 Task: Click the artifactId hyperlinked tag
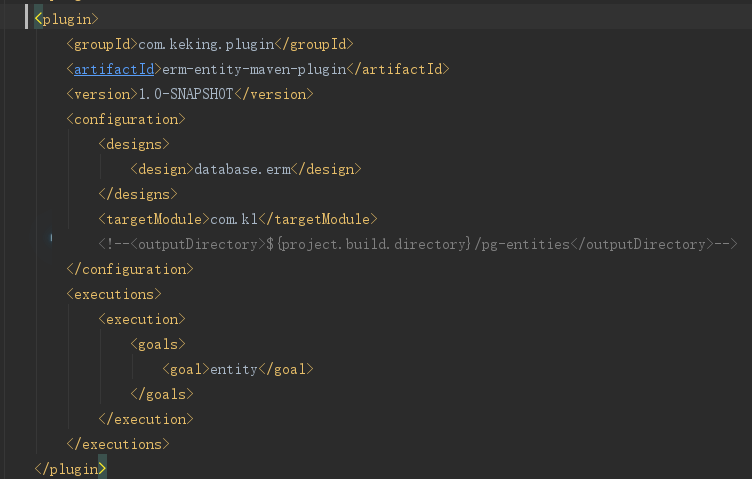(114, 70)
